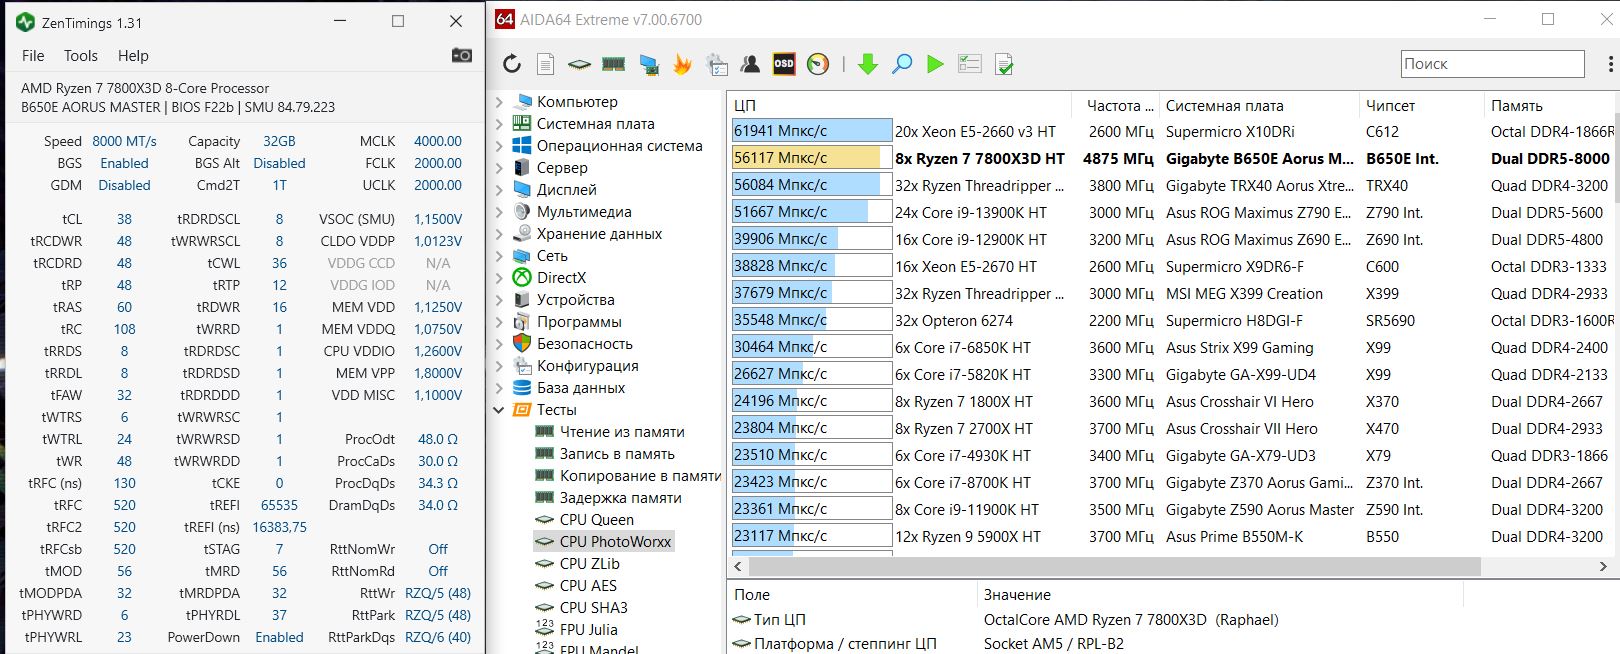Select the CPU PhotoWorxx benchmark
The width and height of the screenshot is (1620, 654).
615,542
